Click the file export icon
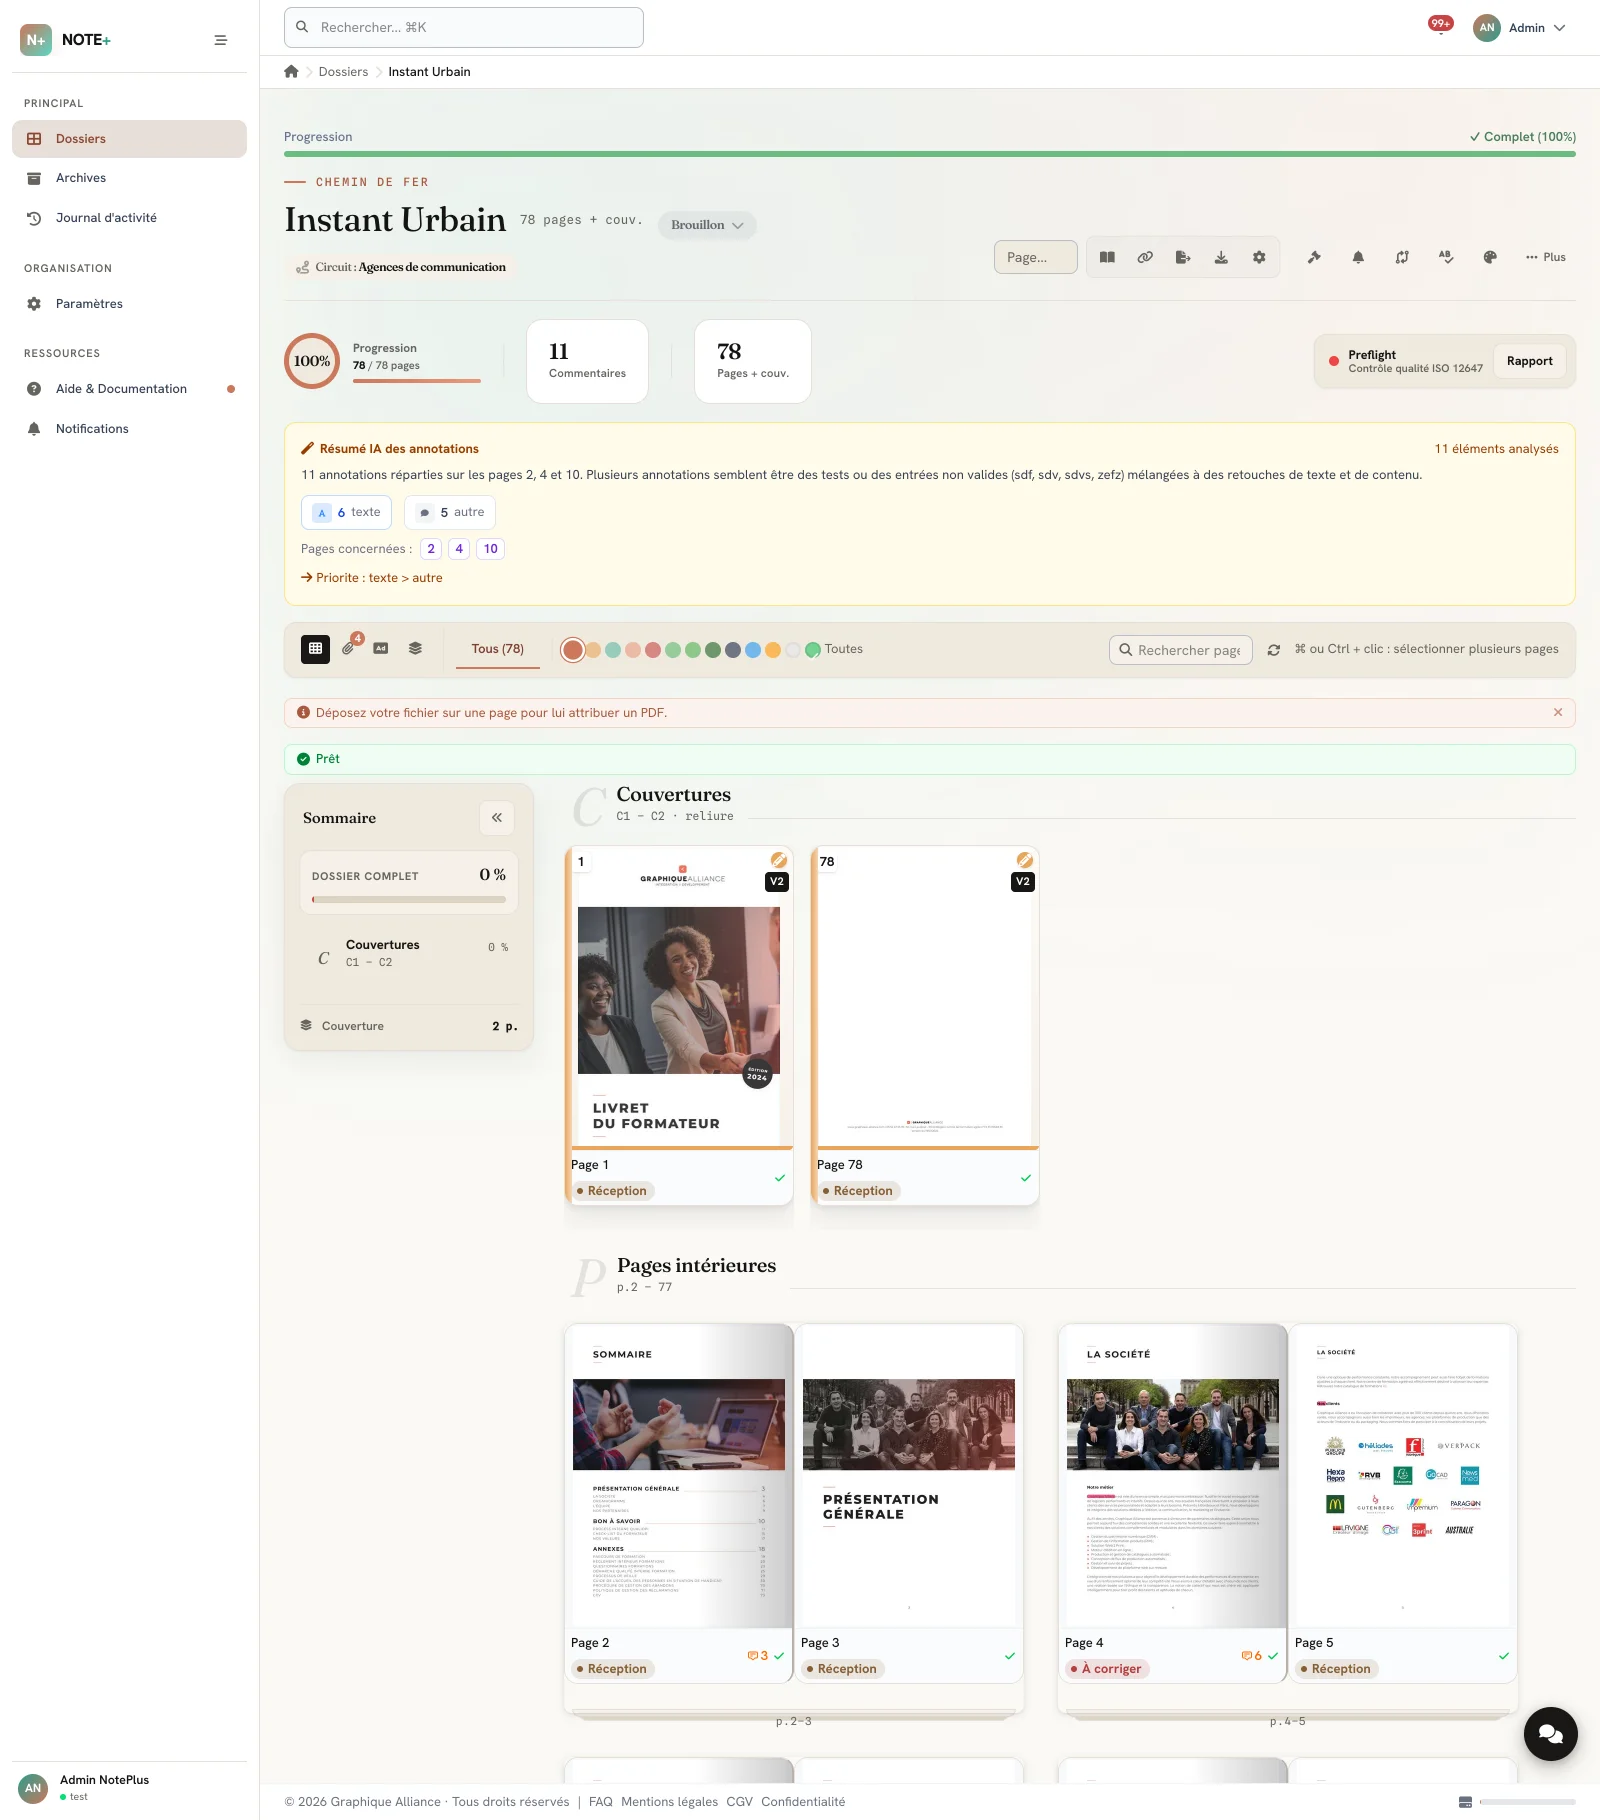This screenshot has height=1820, width=1600. (x=1183, y=257)
